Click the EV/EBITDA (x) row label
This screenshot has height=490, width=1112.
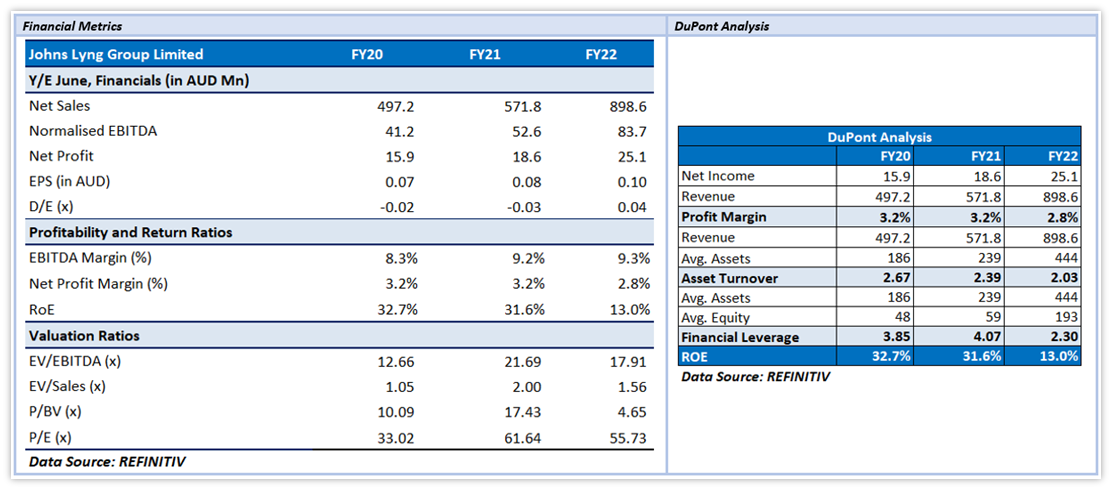(x=75, y=361)
